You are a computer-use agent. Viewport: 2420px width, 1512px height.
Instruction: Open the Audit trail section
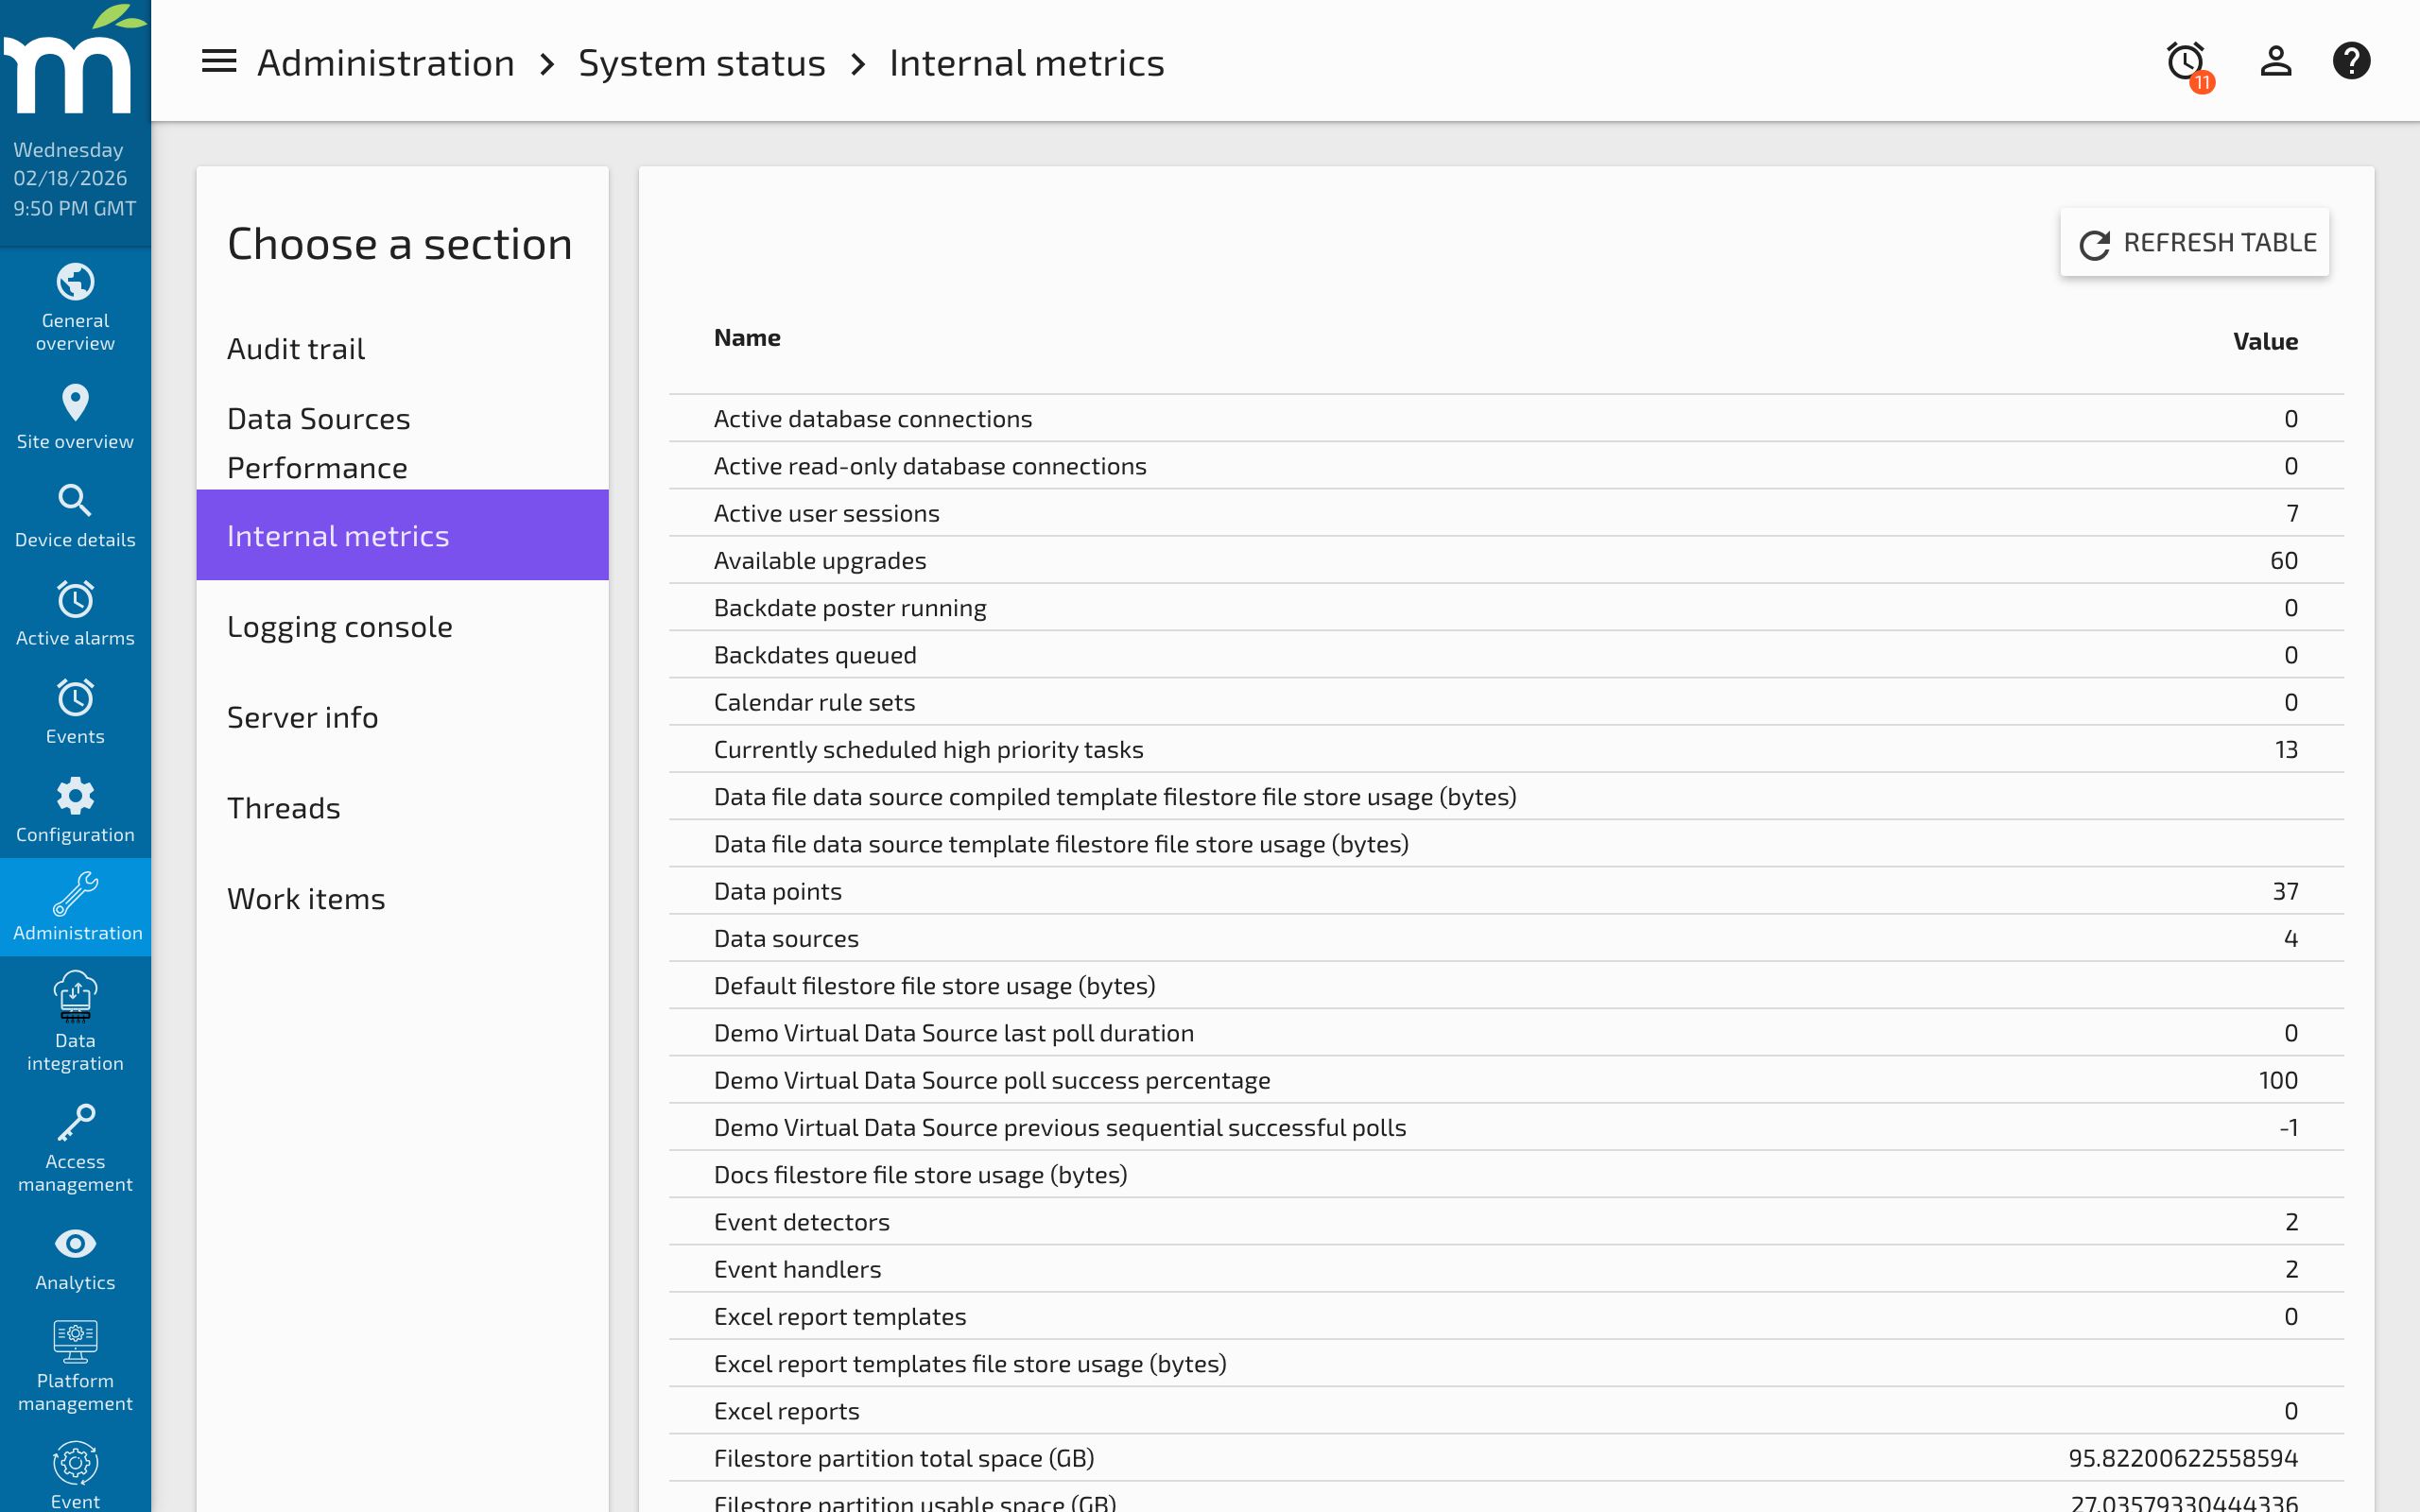pyautogui.click(x=296, y=348)
